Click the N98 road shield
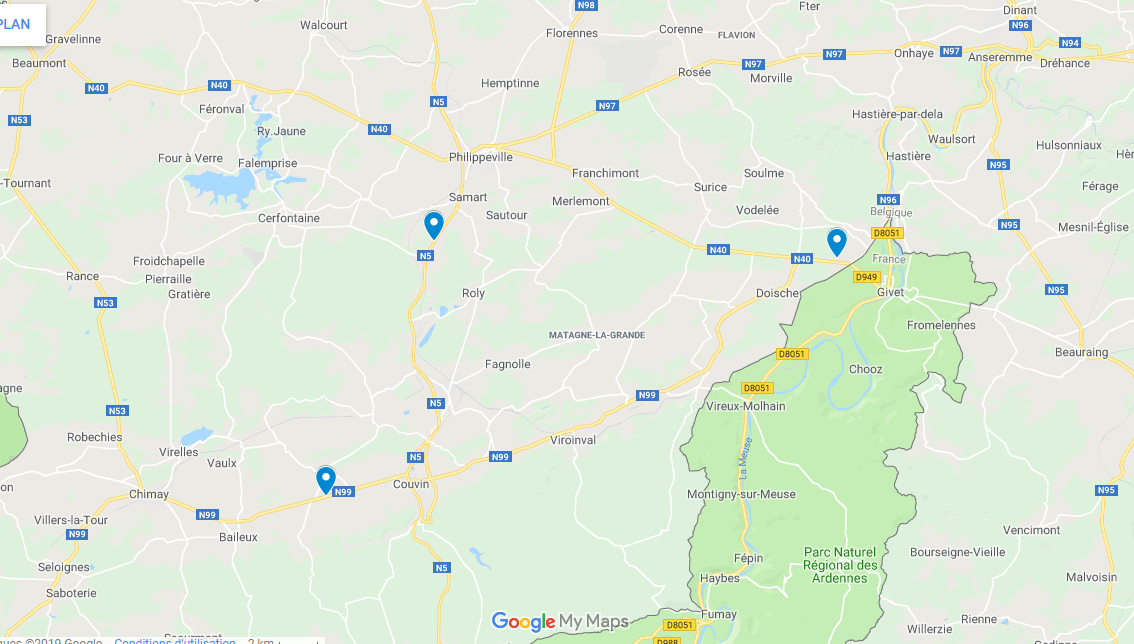Viewport: 1134px width, 644px height. click(586, 5)
